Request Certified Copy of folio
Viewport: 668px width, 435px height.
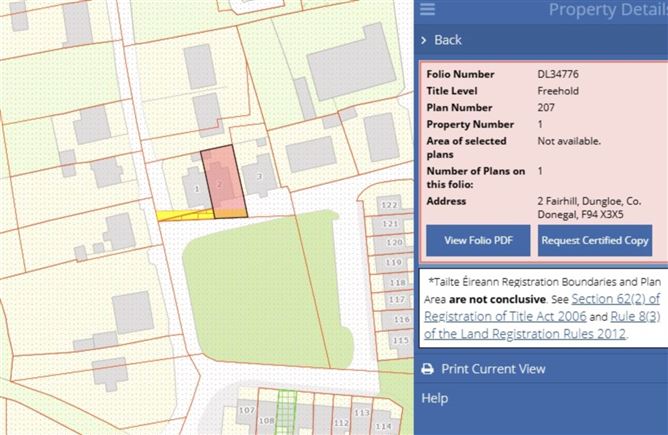[595, 240]
